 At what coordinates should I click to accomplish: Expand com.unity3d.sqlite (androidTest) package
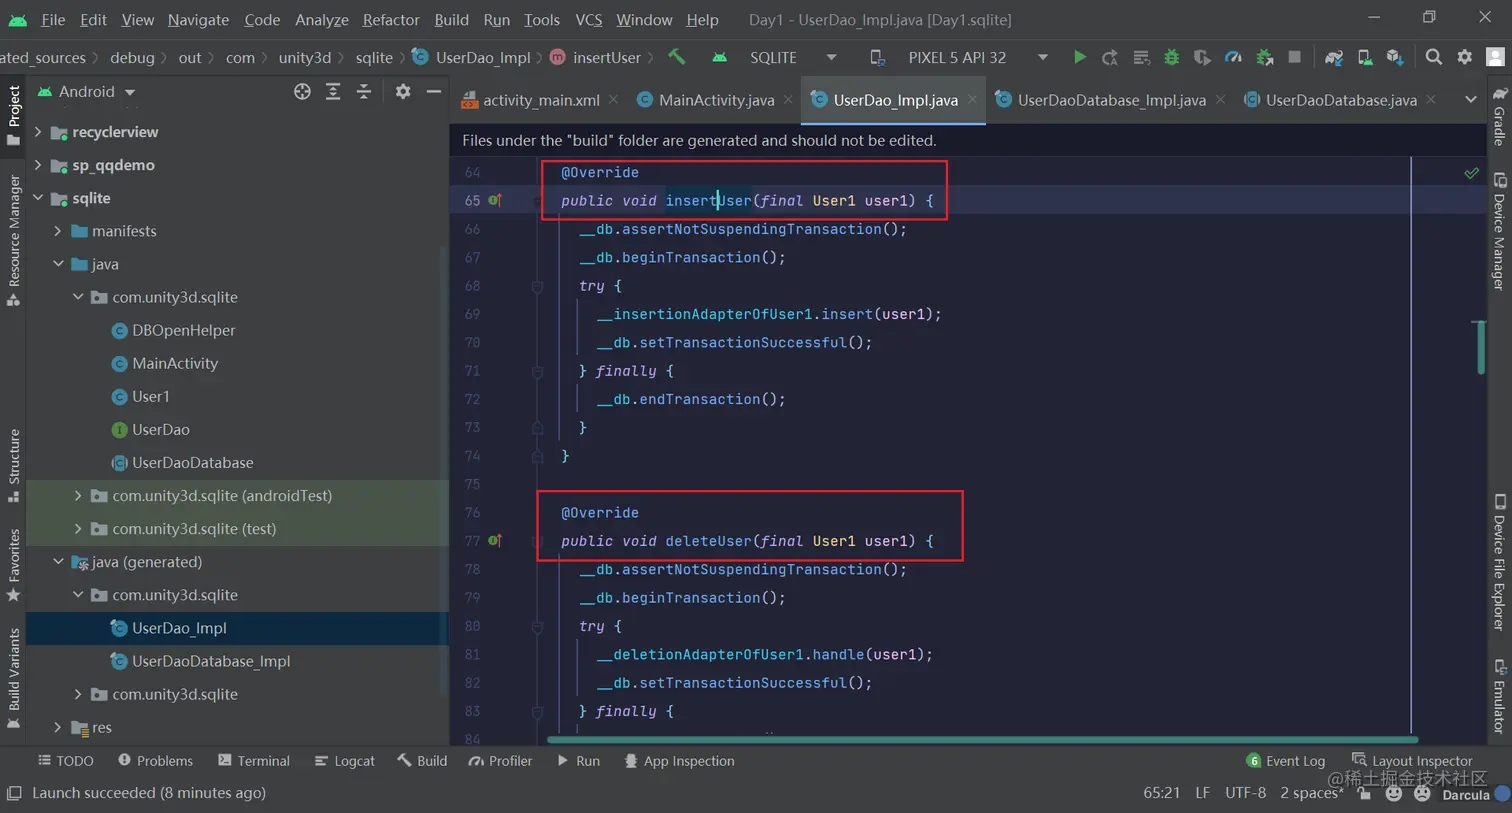click(x=78, y=495)
